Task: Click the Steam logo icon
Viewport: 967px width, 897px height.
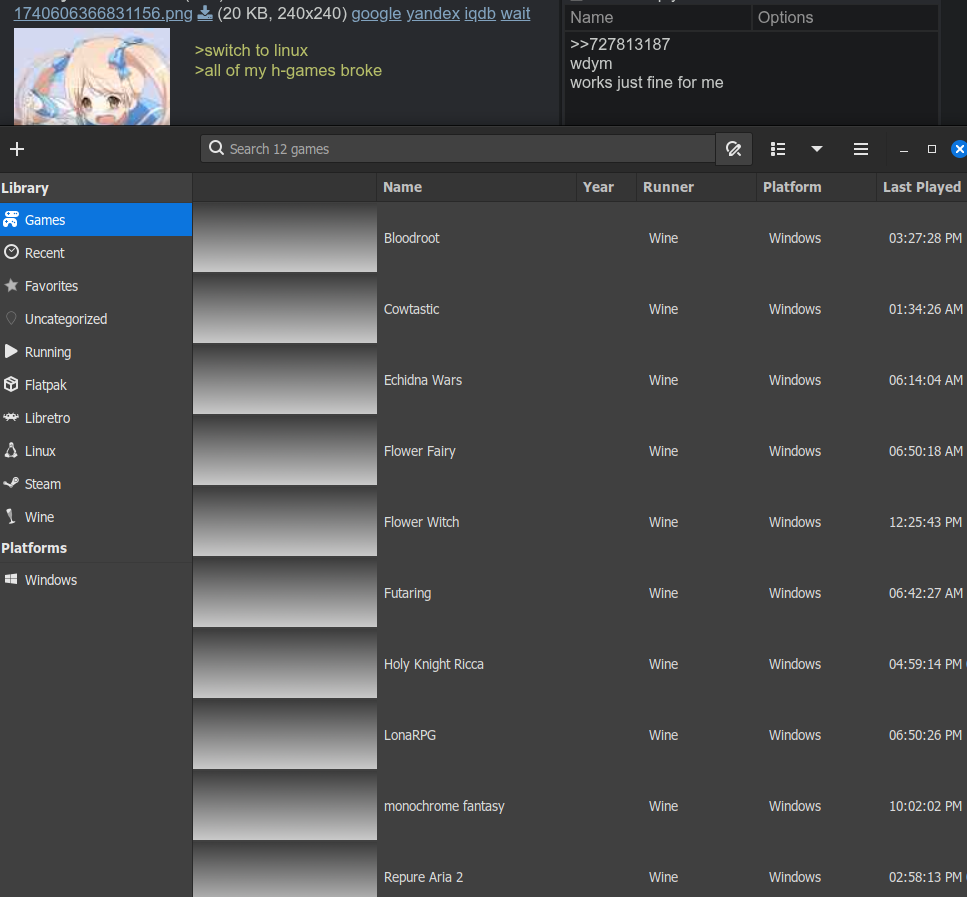Action: coord(11,483)
